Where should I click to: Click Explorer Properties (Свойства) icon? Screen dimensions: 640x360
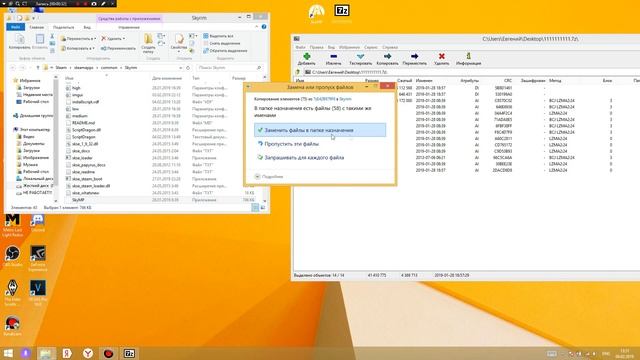179,39
